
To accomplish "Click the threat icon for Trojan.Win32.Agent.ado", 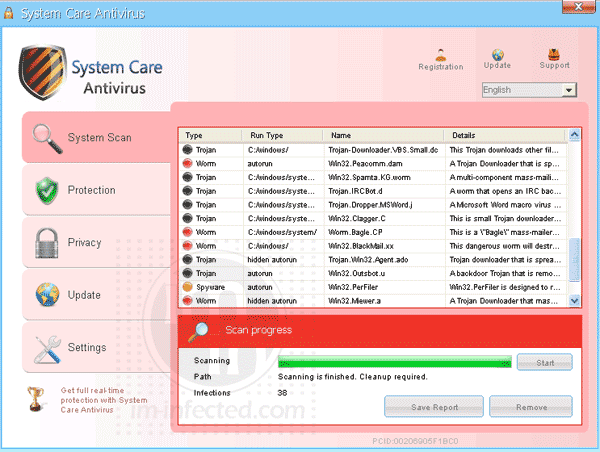I will click(x=188, y=259).
